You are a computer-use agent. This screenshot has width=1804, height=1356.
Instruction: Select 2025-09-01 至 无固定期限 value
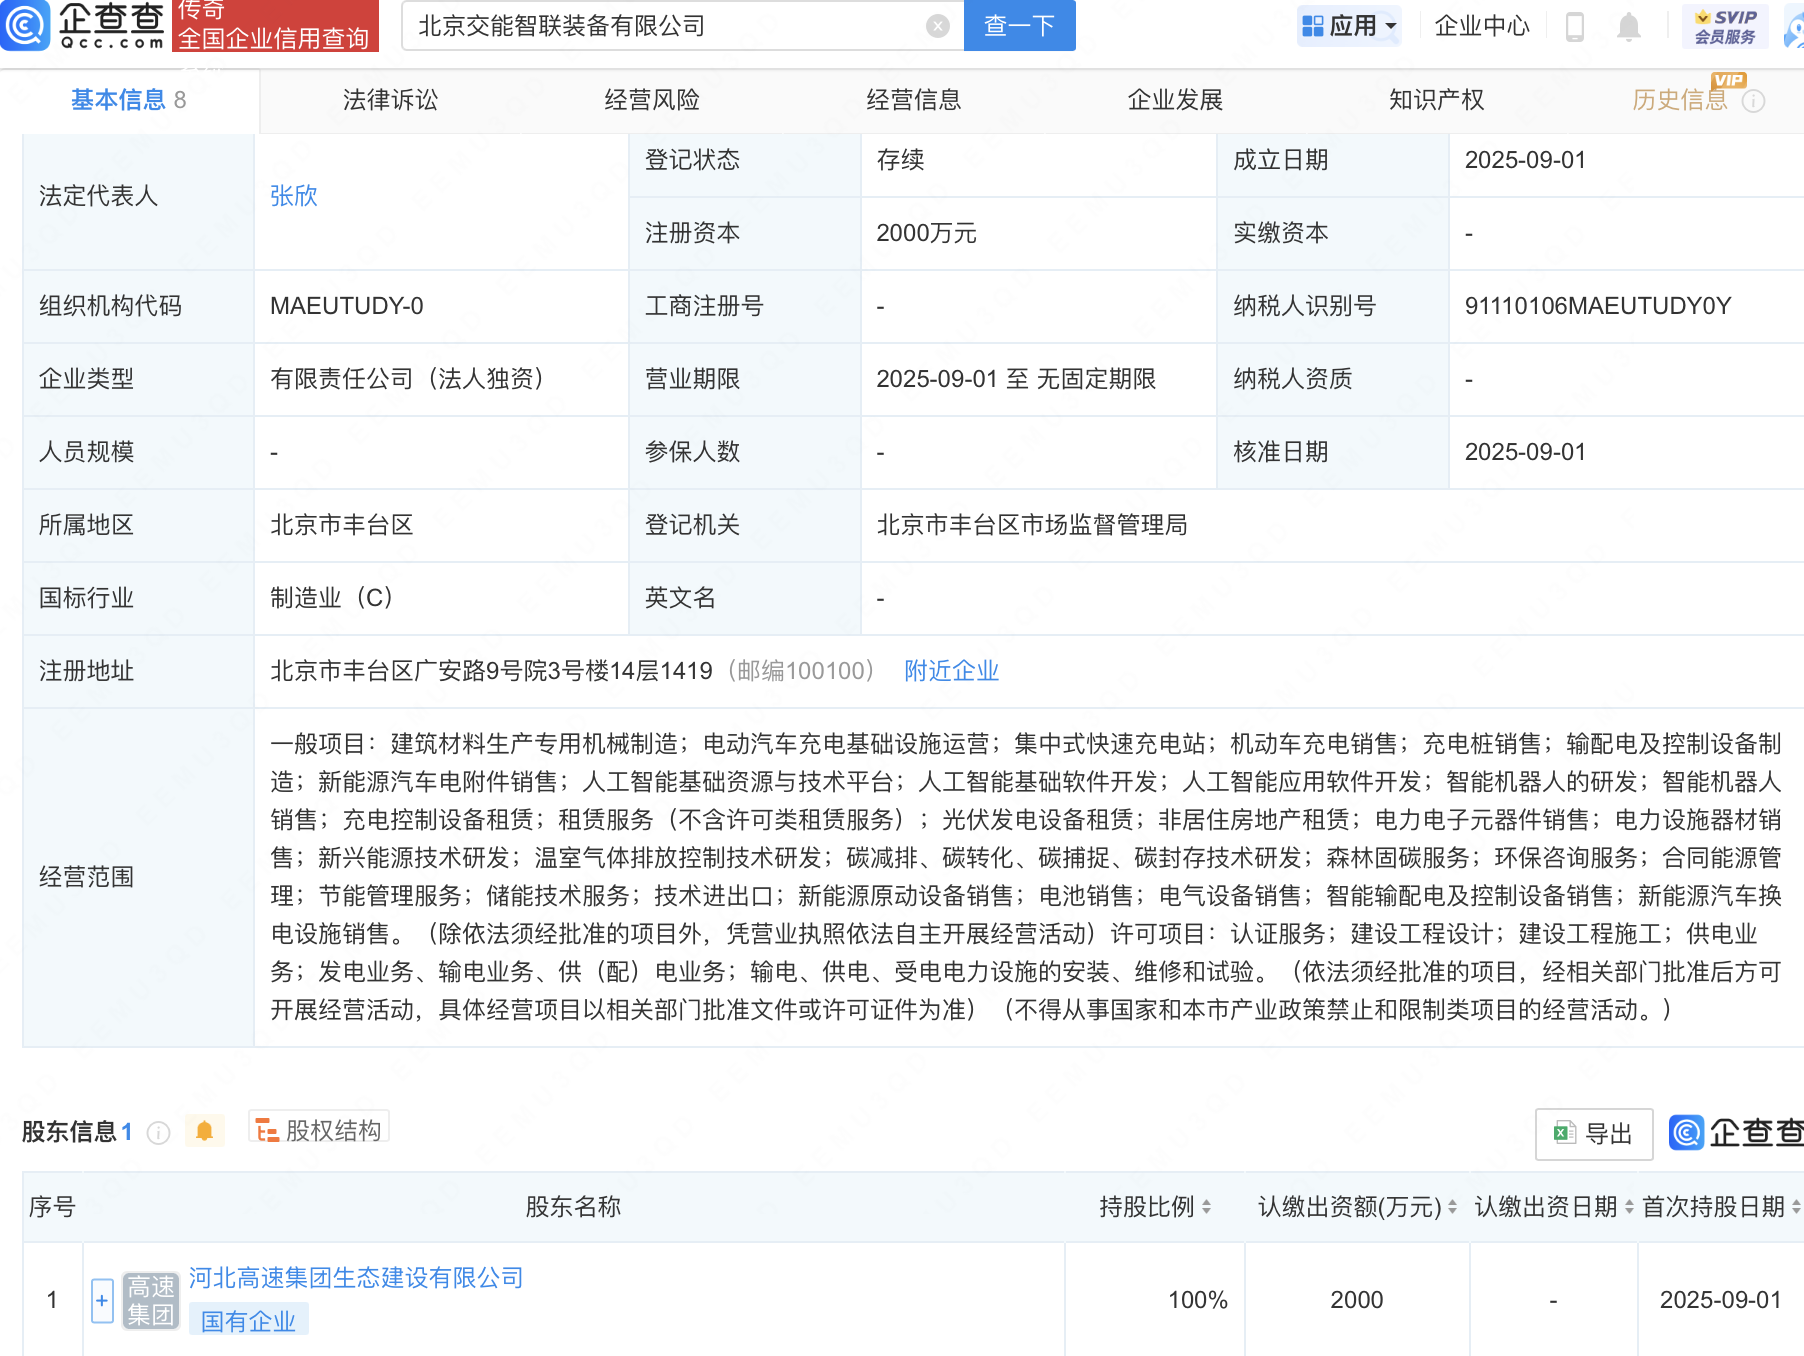tap(1016, 379)
